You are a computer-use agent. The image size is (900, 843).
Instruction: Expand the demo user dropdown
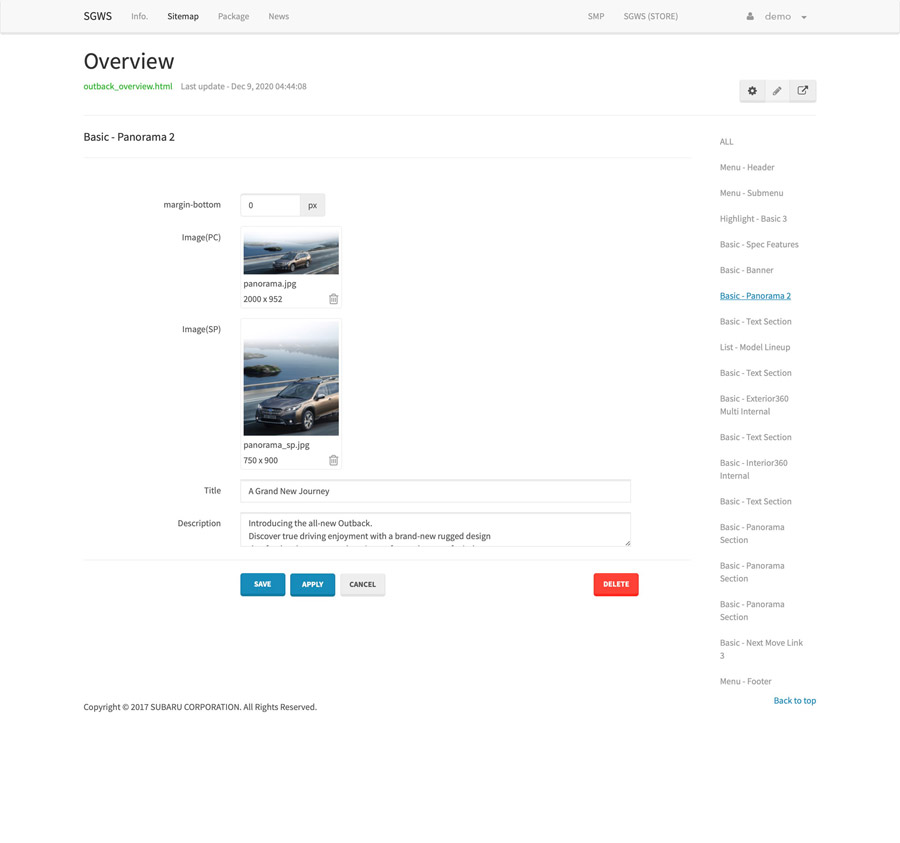click(x=803, y=17)
